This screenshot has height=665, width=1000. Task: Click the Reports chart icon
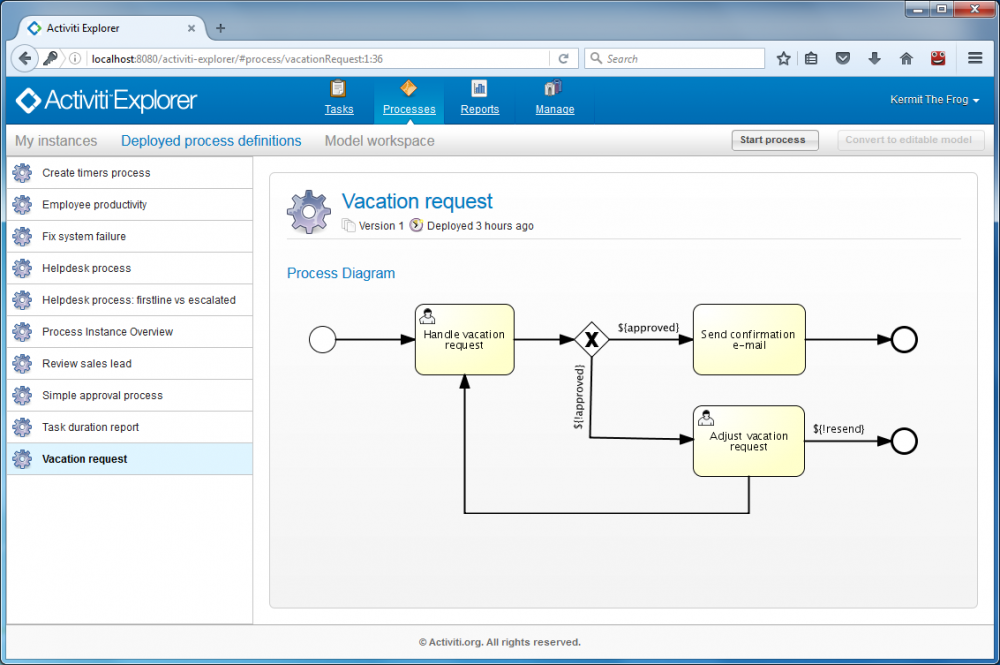point(479,88)
